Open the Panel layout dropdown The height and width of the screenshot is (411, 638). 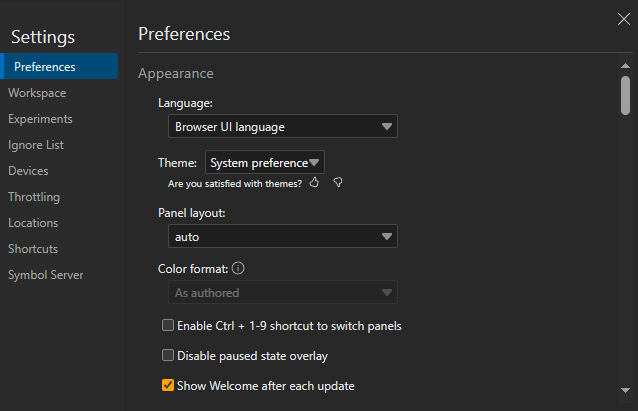(x=282, y=237)
